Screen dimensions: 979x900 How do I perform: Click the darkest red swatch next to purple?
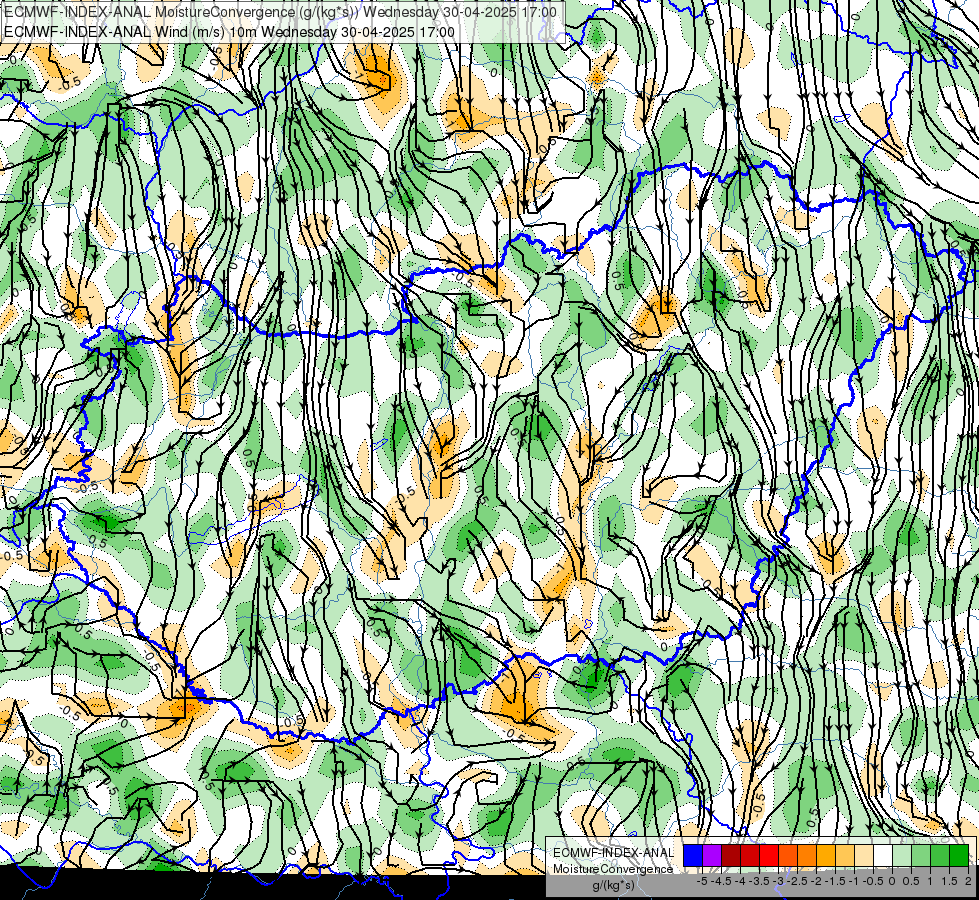[x=731, y=855]
